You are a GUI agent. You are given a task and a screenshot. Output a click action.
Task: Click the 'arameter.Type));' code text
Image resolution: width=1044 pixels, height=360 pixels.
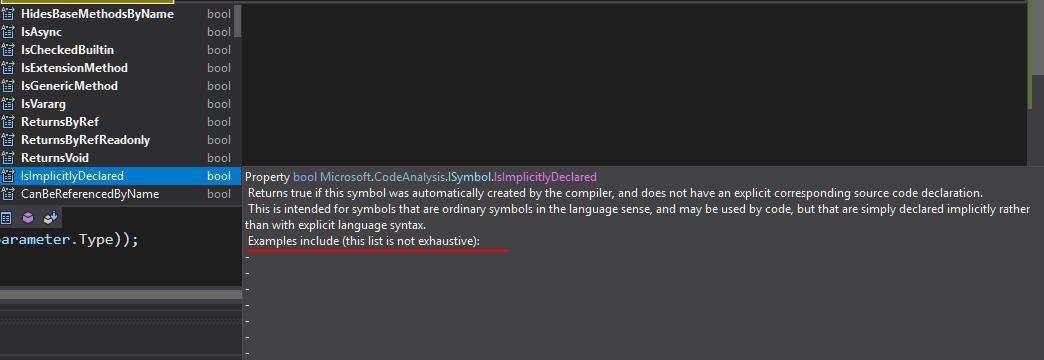[x=69, y=240]
